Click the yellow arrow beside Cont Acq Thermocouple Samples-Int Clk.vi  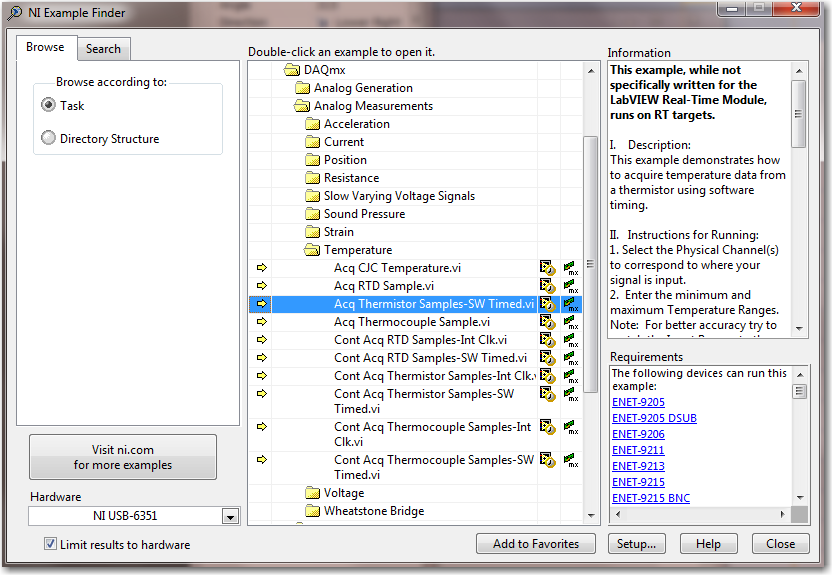262,427
